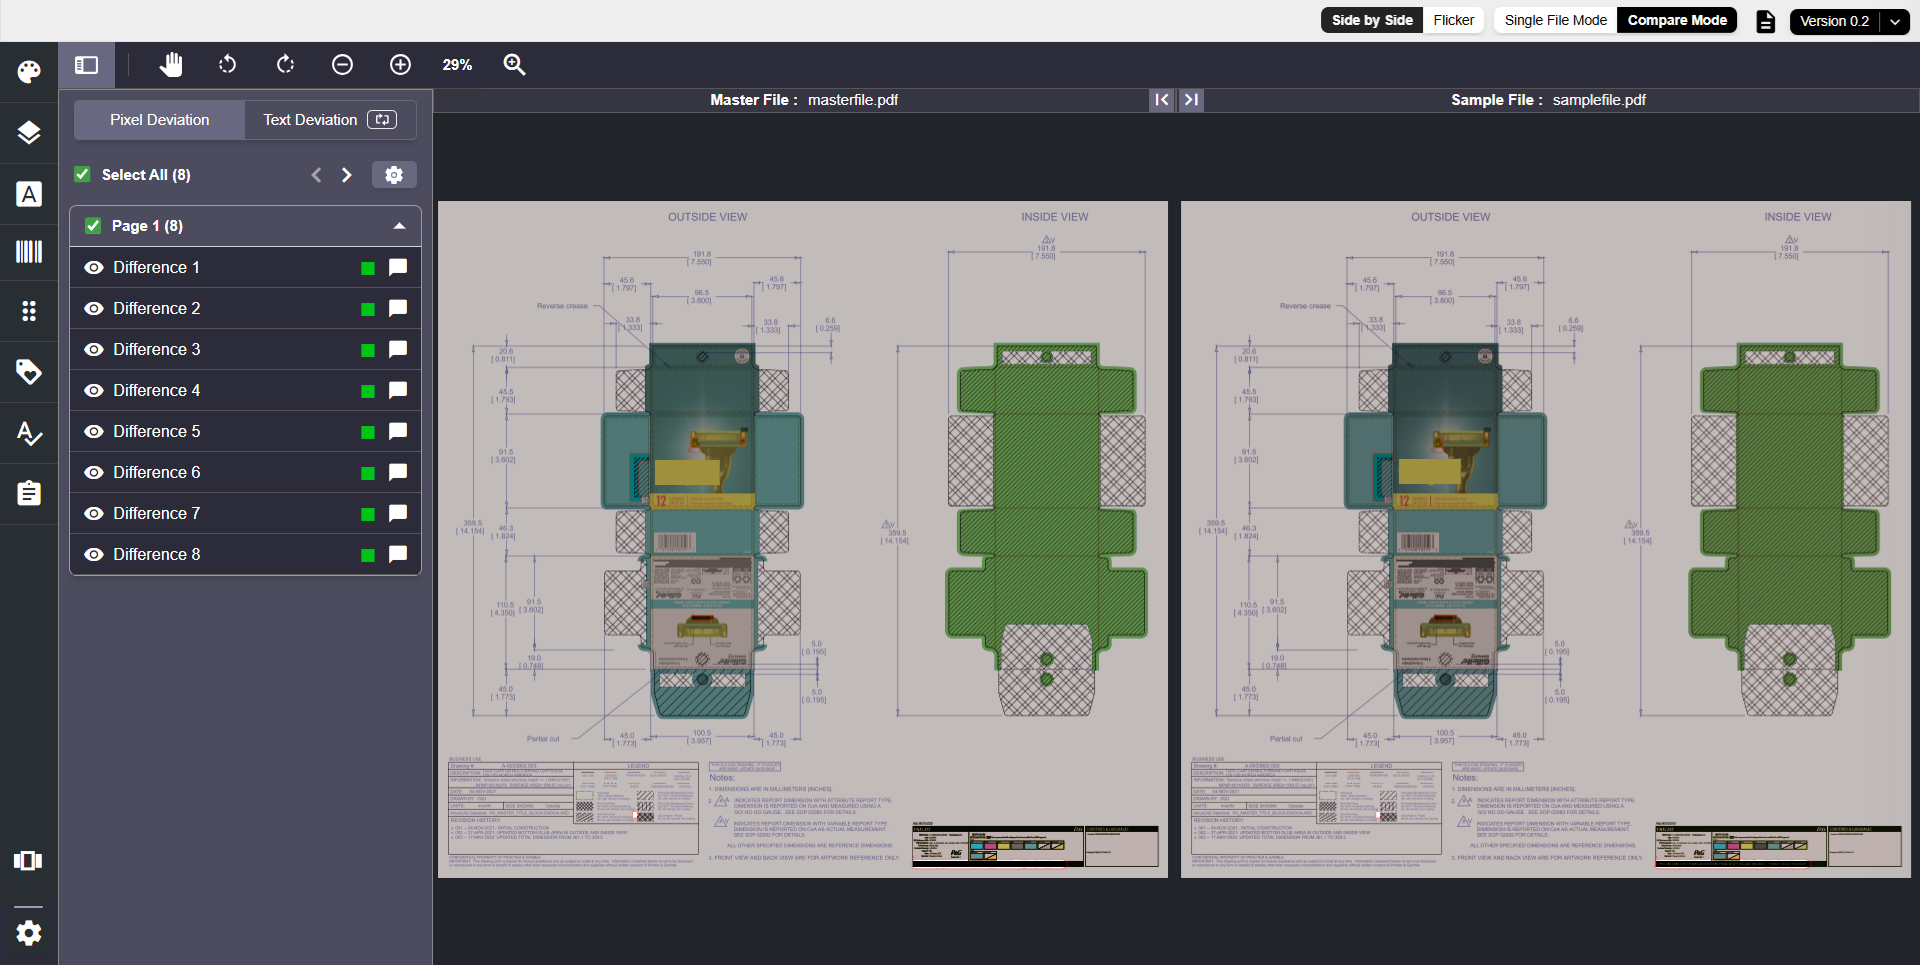The width and height of the screenshot is (1920, 965).
Task: Open the spell check sidebar icon
Action: click(29, 433)
